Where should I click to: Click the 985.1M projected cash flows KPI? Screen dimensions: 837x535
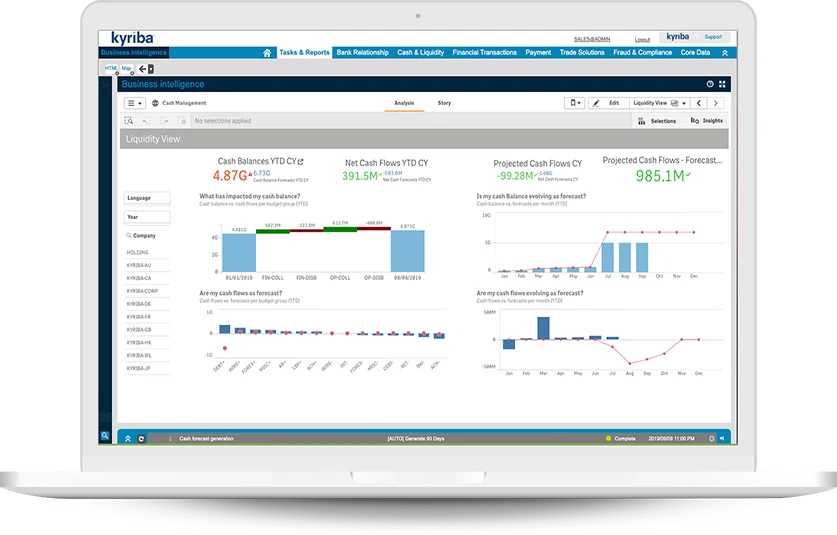tap(660, 176)
